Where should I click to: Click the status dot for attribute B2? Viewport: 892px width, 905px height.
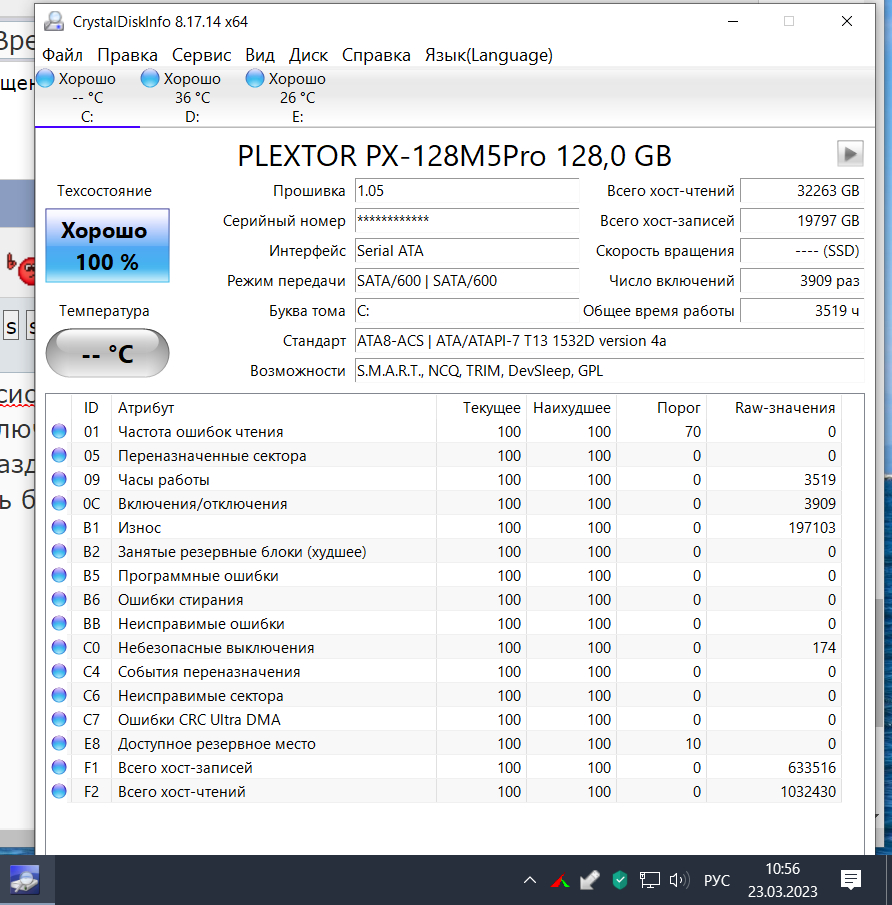tap(59, 551)
